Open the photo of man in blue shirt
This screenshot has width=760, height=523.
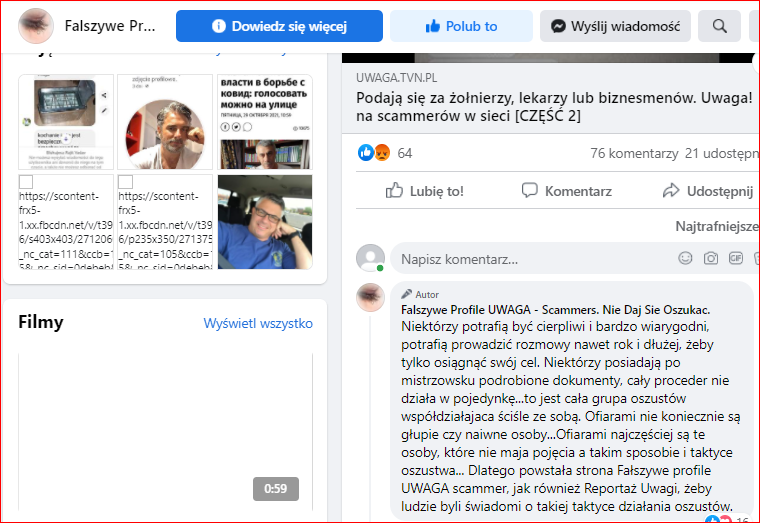coord(264,222)
